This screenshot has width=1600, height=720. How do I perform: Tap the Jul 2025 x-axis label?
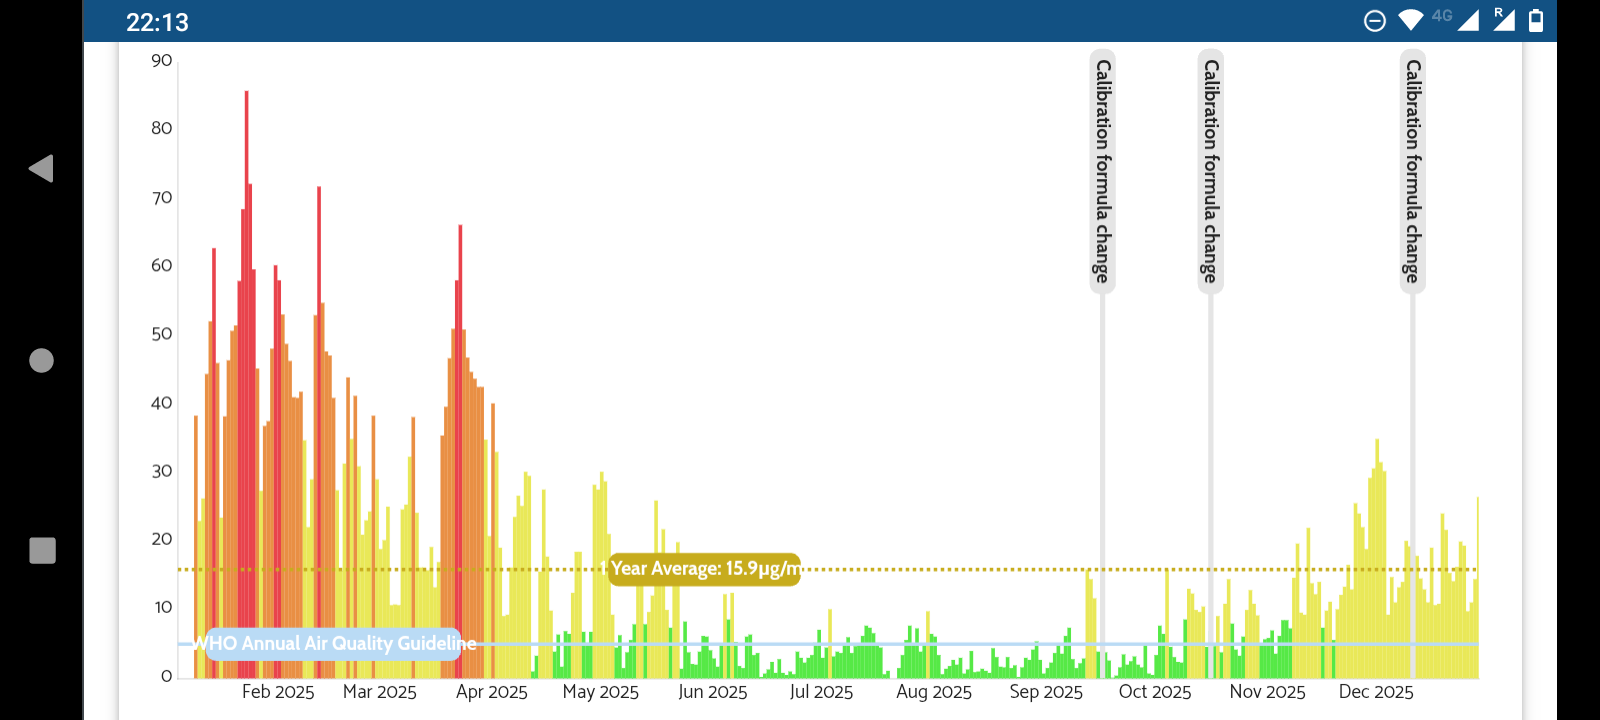point(821,692)
